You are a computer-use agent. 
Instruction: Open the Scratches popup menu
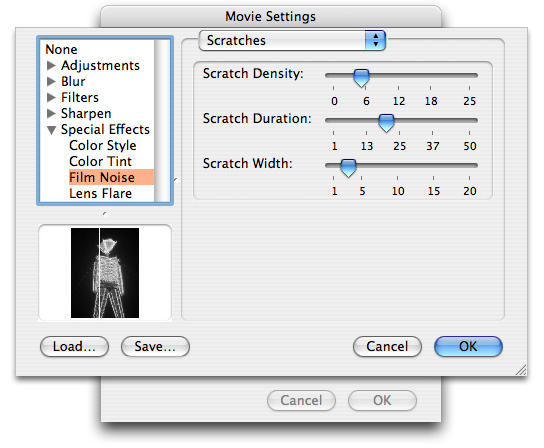tap(292, 41)
